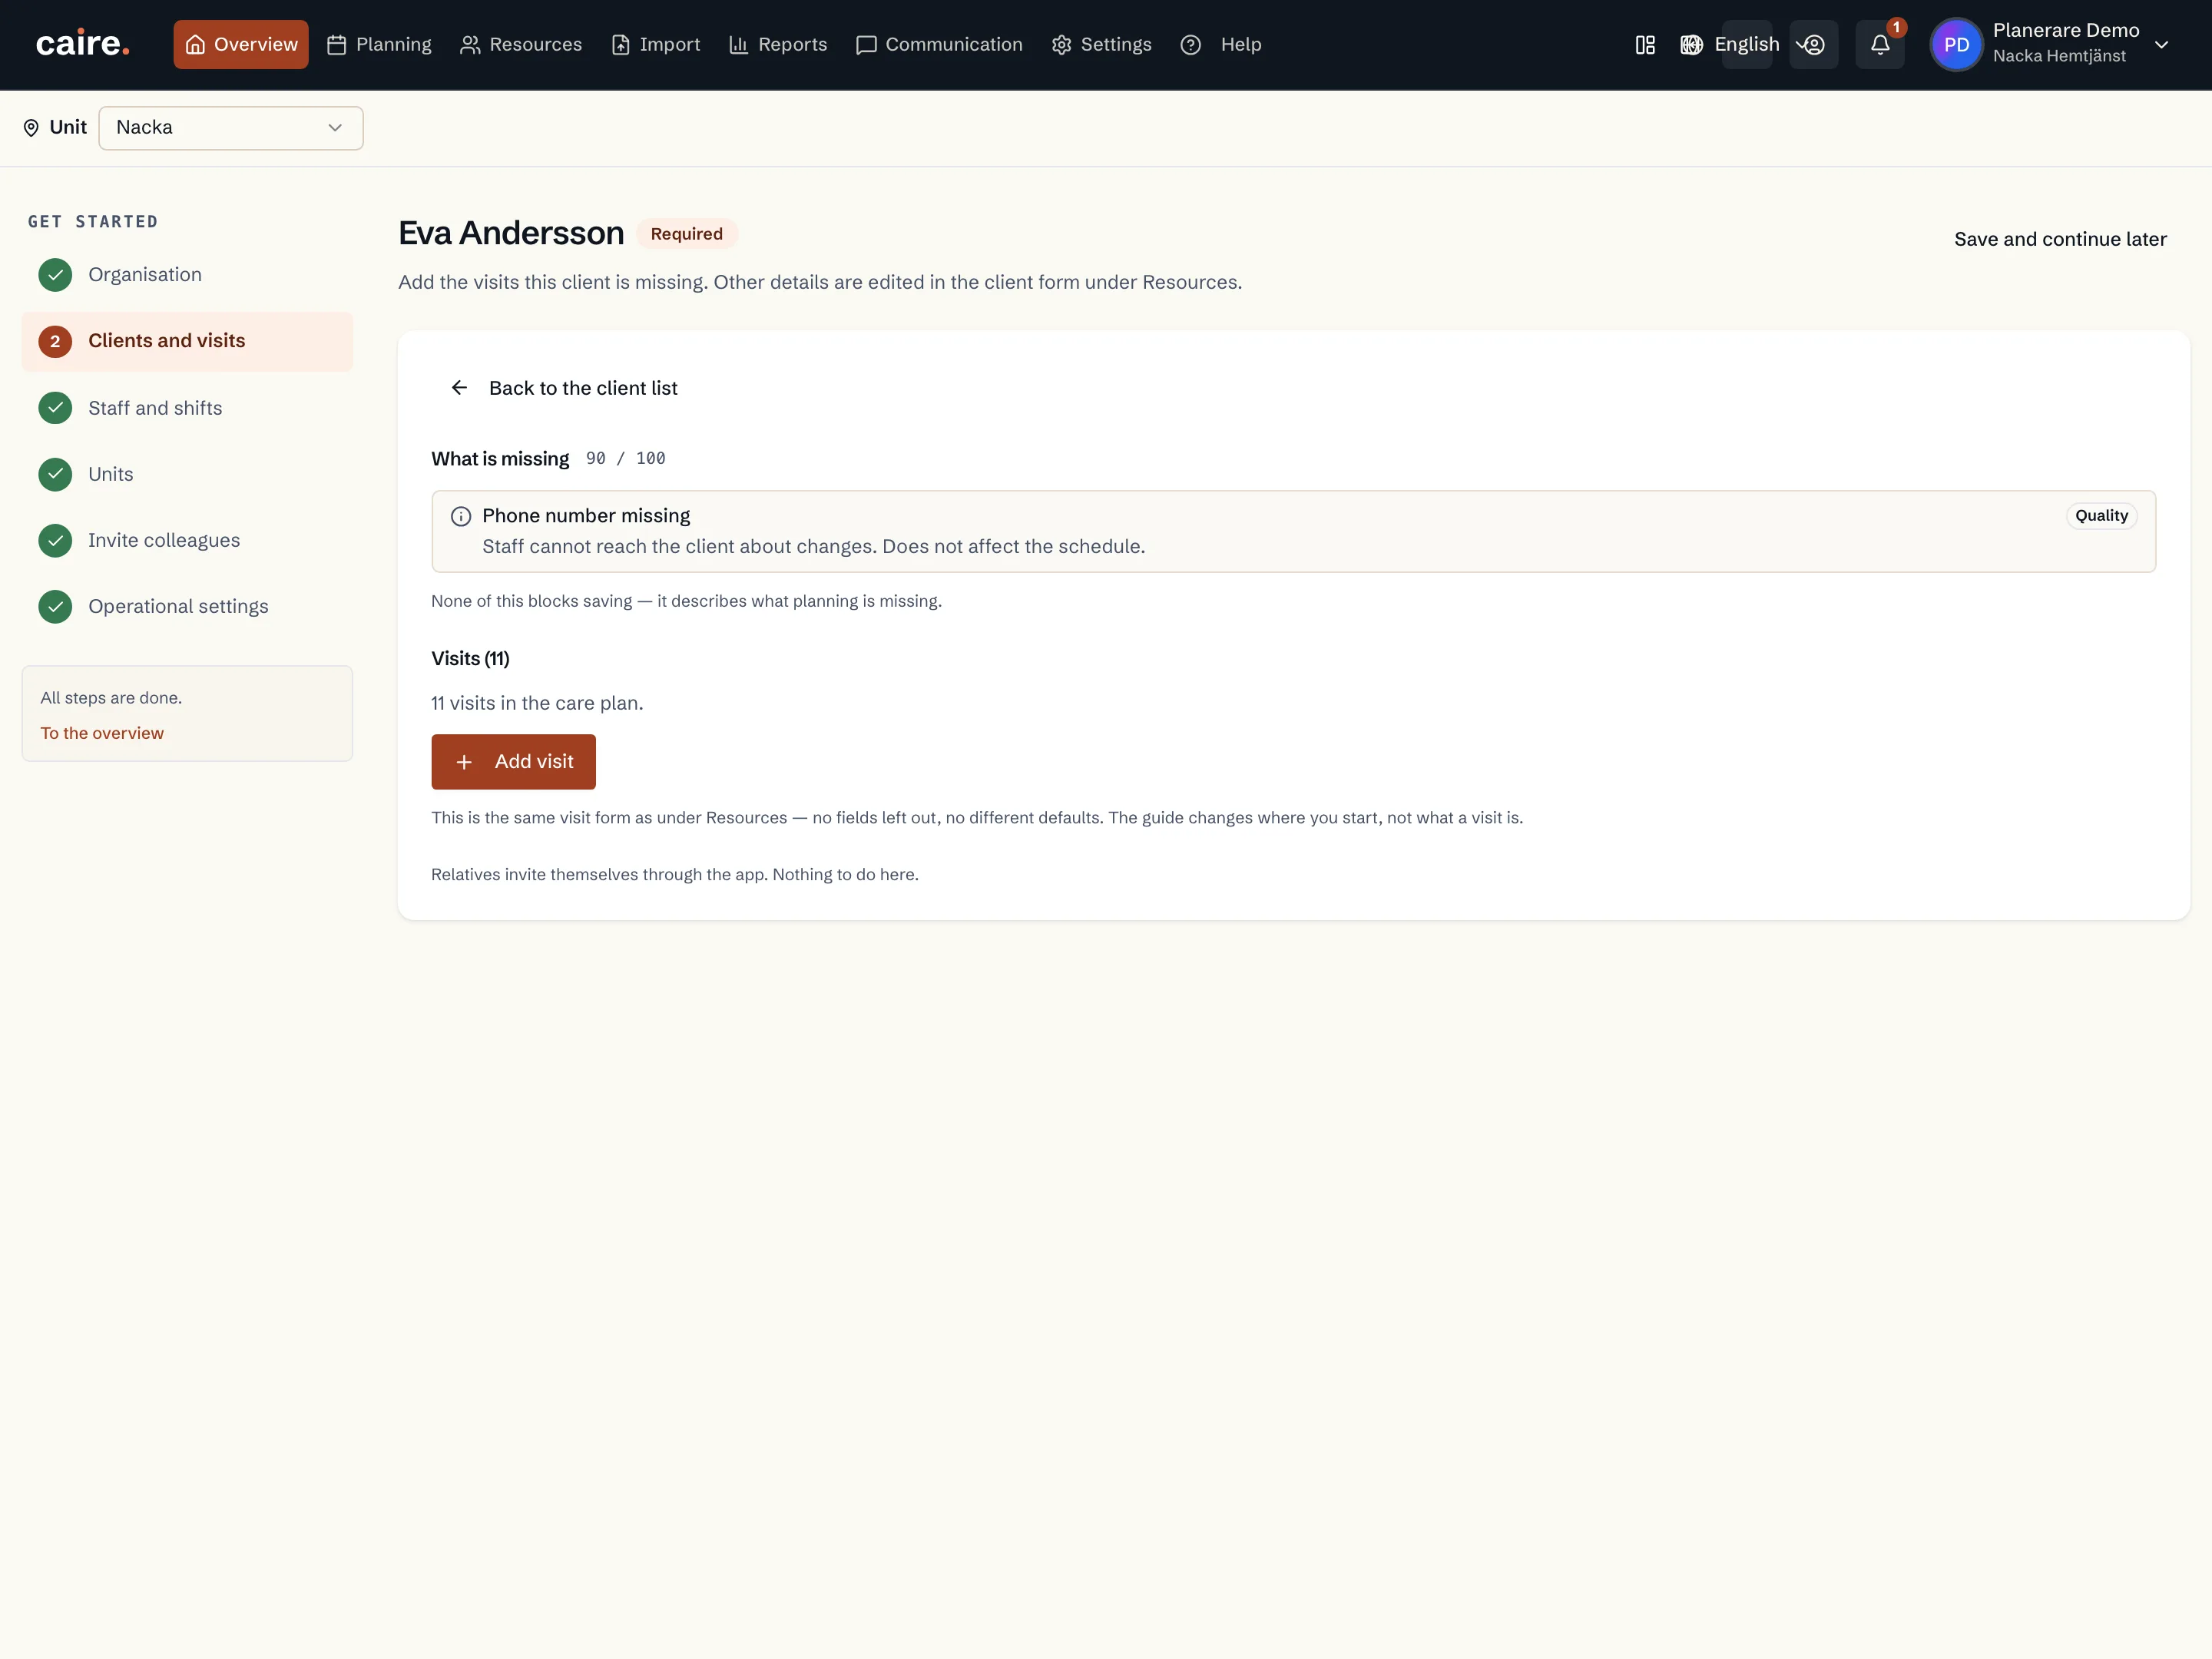This screenshot has height=1659, width=2212.
Task: Open the Nacka unit dropdown
Action: click(231, 128)
